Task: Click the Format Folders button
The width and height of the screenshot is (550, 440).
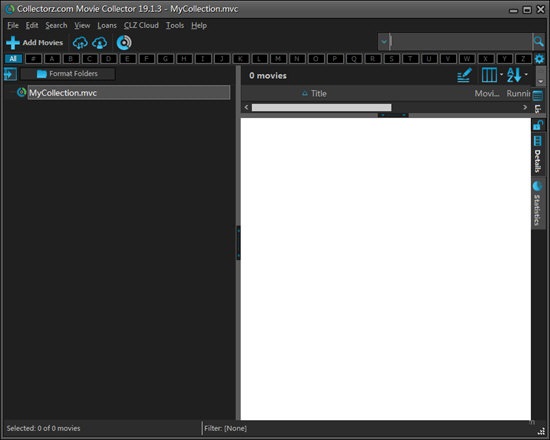Action: coord(67,74)
